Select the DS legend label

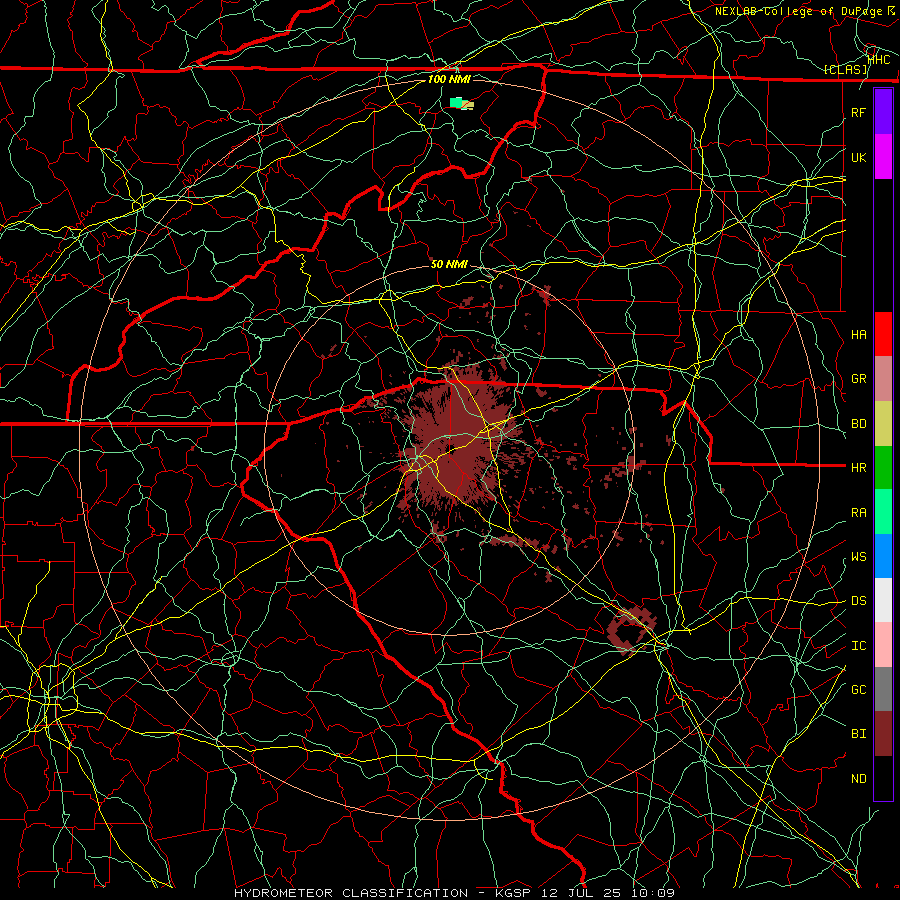[x=858, y=601]
